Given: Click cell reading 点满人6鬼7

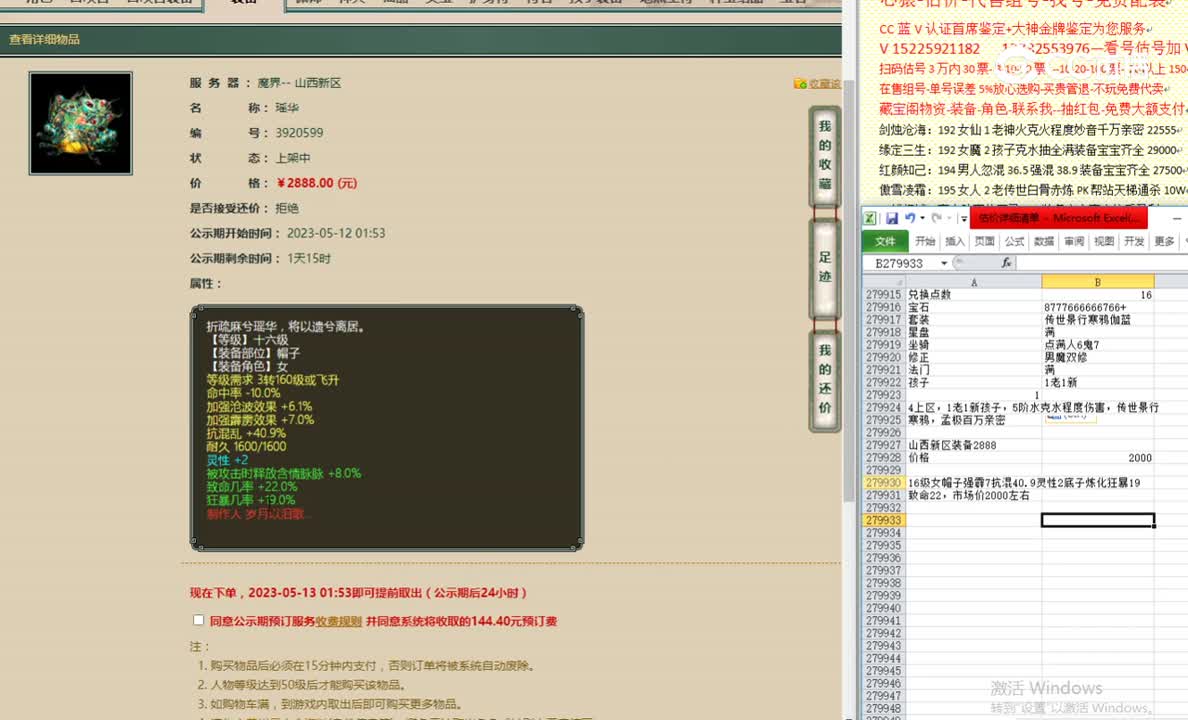Looking at the screenshot, I should pos(1098,345).
